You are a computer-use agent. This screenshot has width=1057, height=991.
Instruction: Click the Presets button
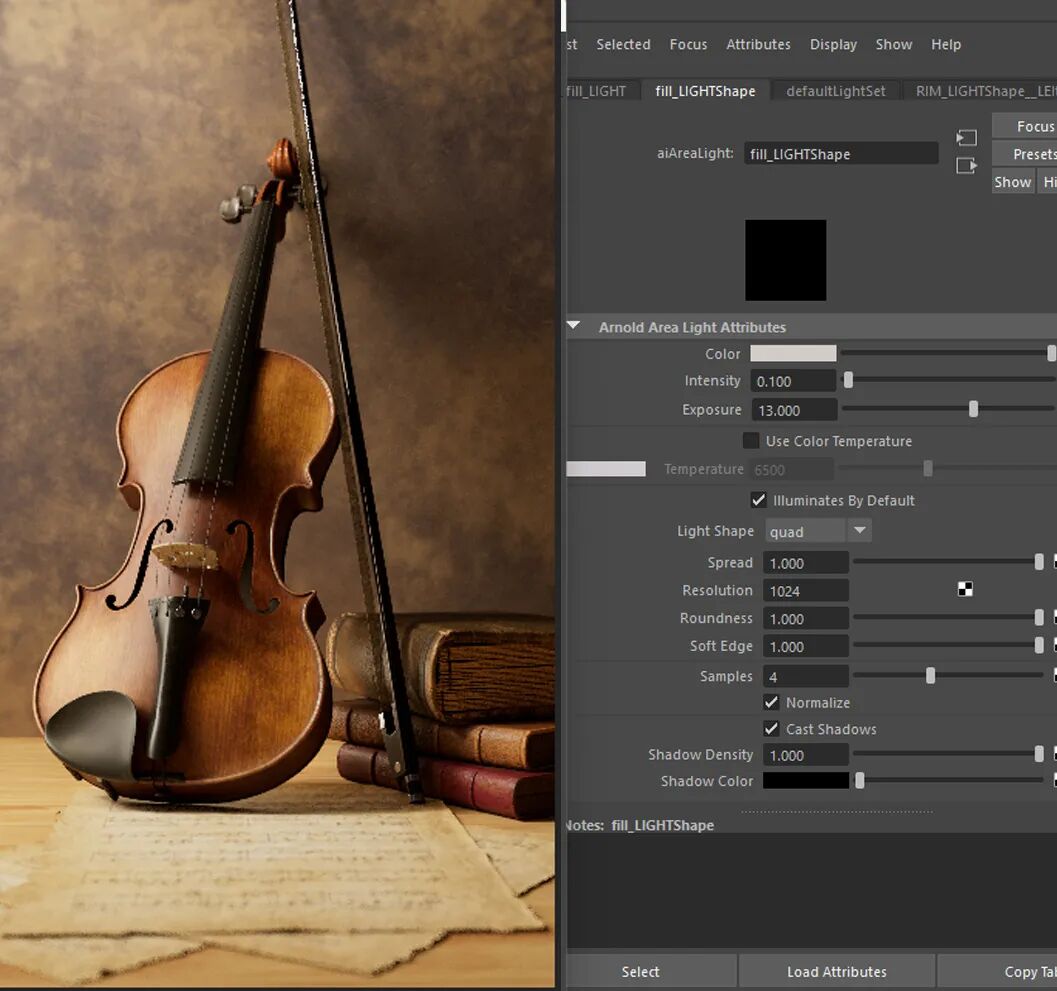click(x=1026, y=154)
